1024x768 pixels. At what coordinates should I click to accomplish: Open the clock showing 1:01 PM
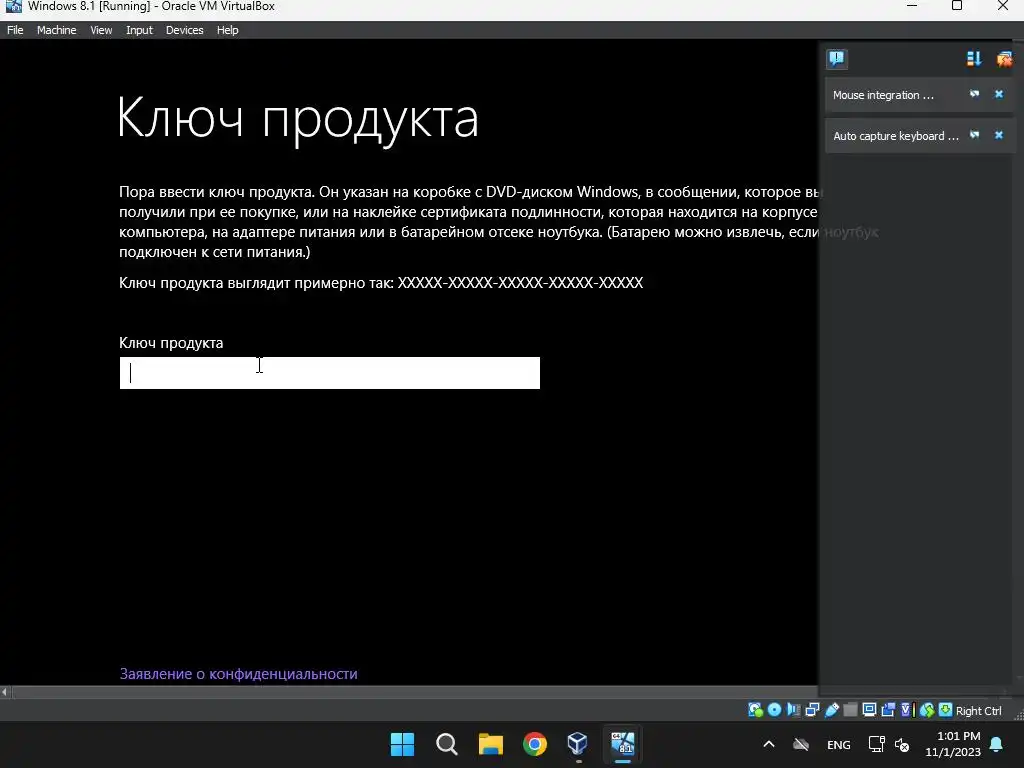pyautogui.click(x=953, y=744)
